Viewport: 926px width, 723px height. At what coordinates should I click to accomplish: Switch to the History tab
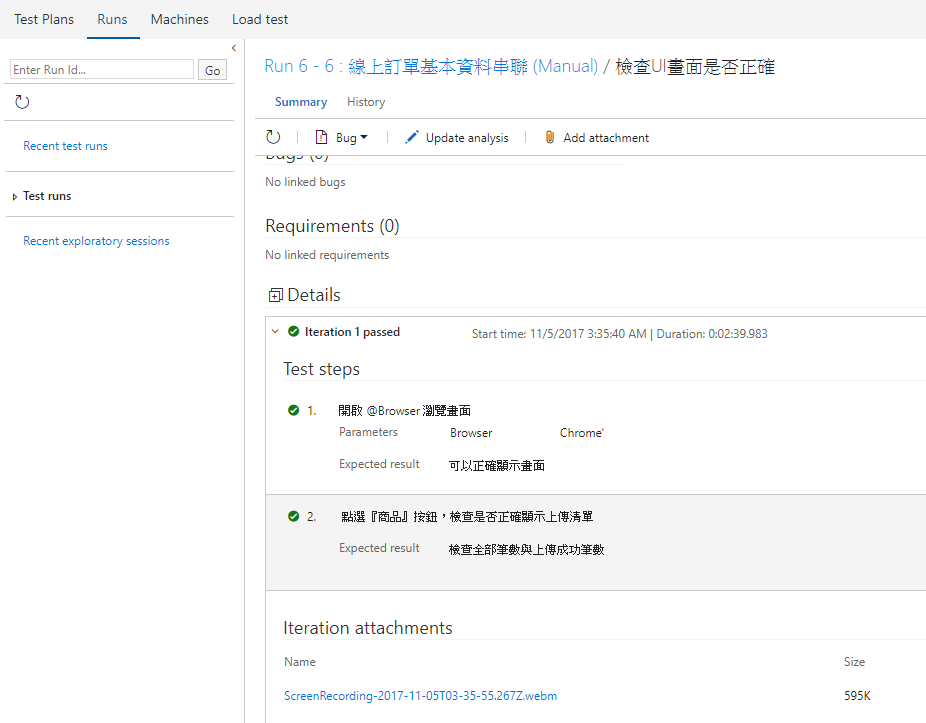(366, 102)
